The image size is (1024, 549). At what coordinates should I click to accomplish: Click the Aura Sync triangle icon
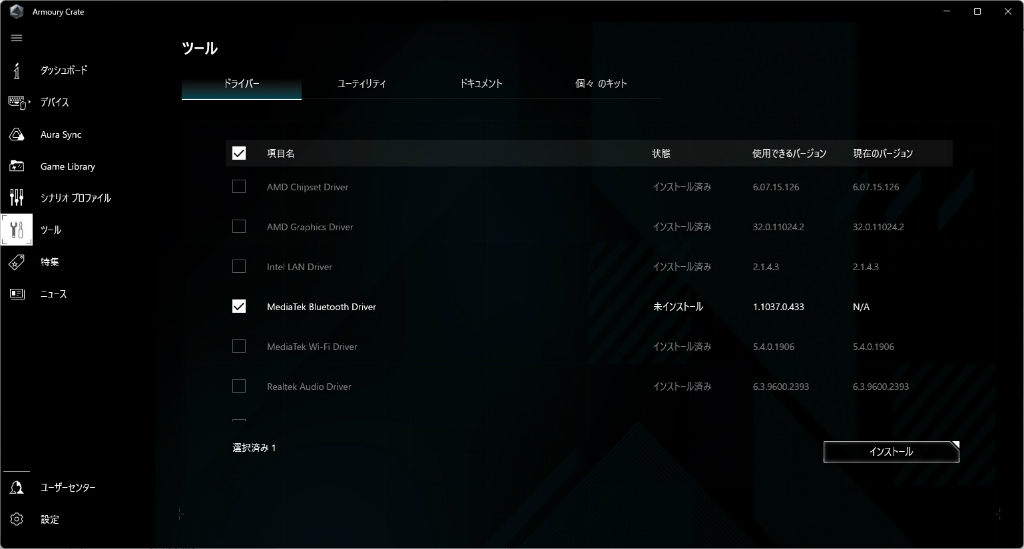[x=17, y=134]
